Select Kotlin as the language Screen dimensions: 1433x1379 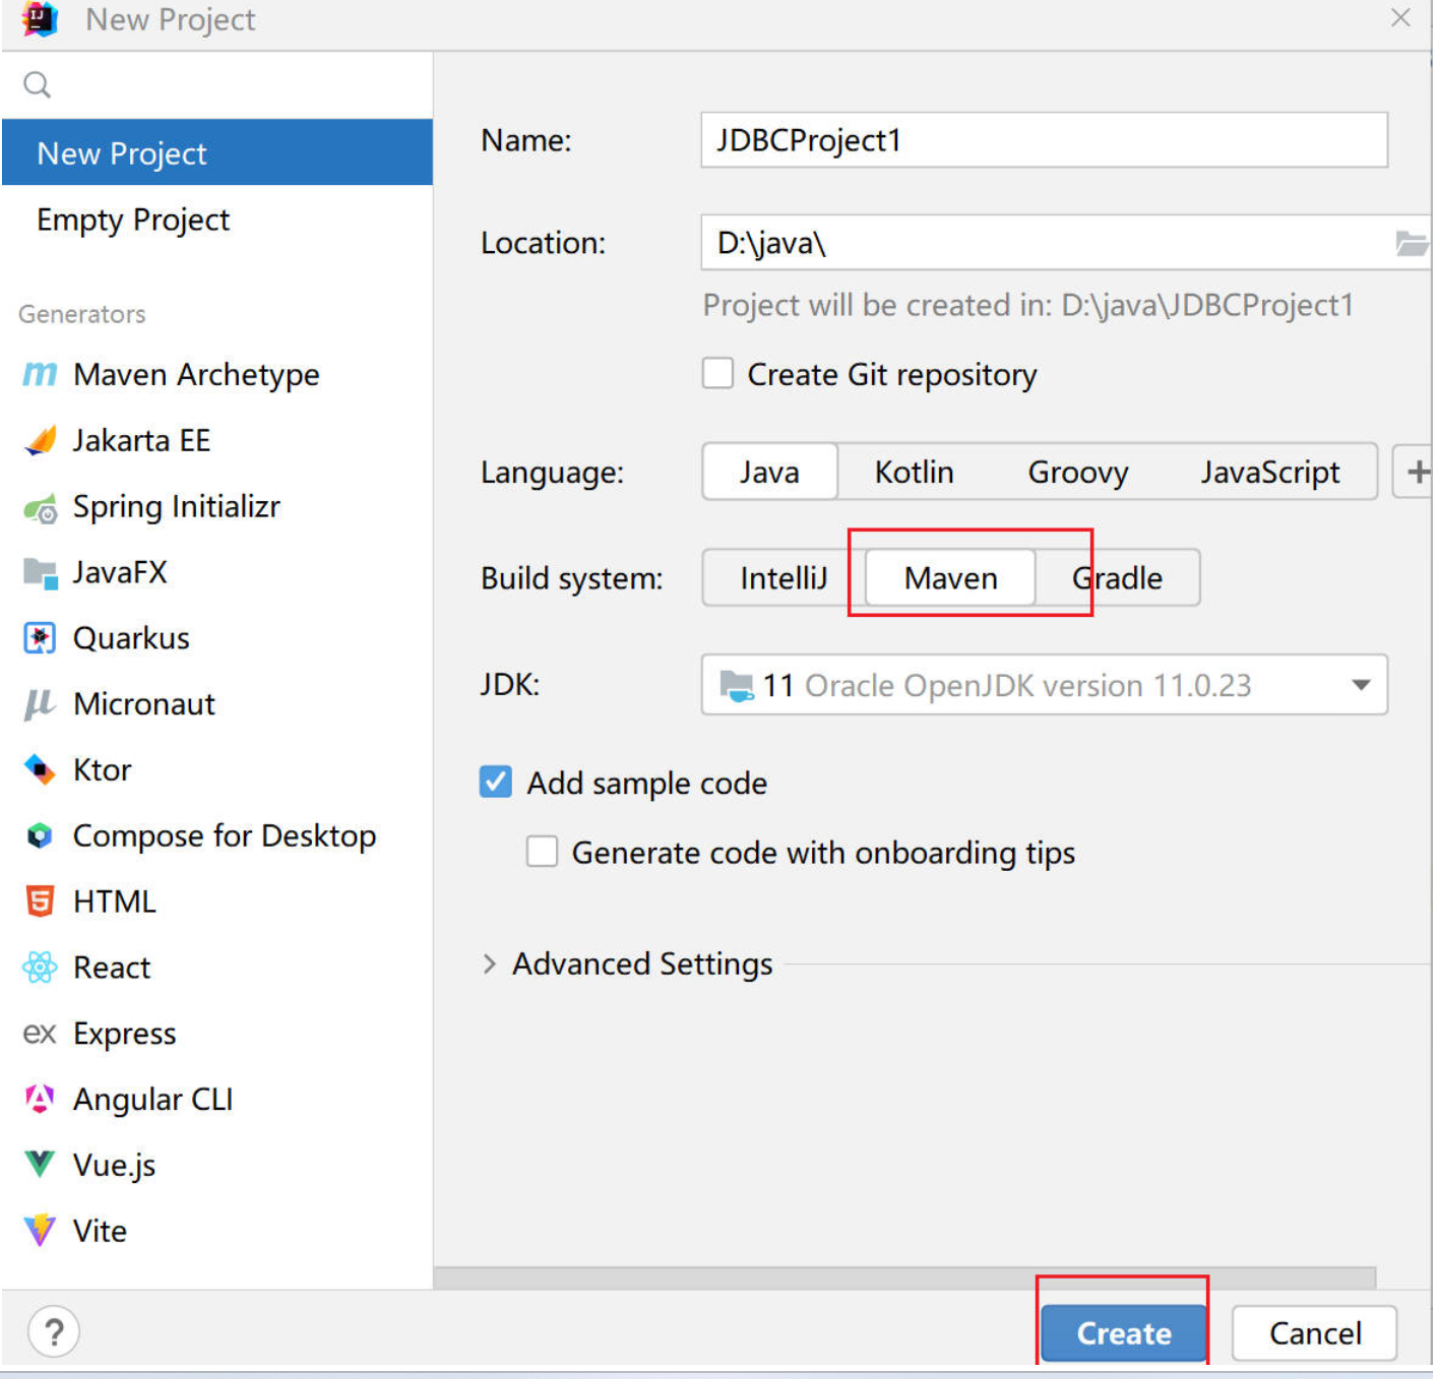coord(914,472)
